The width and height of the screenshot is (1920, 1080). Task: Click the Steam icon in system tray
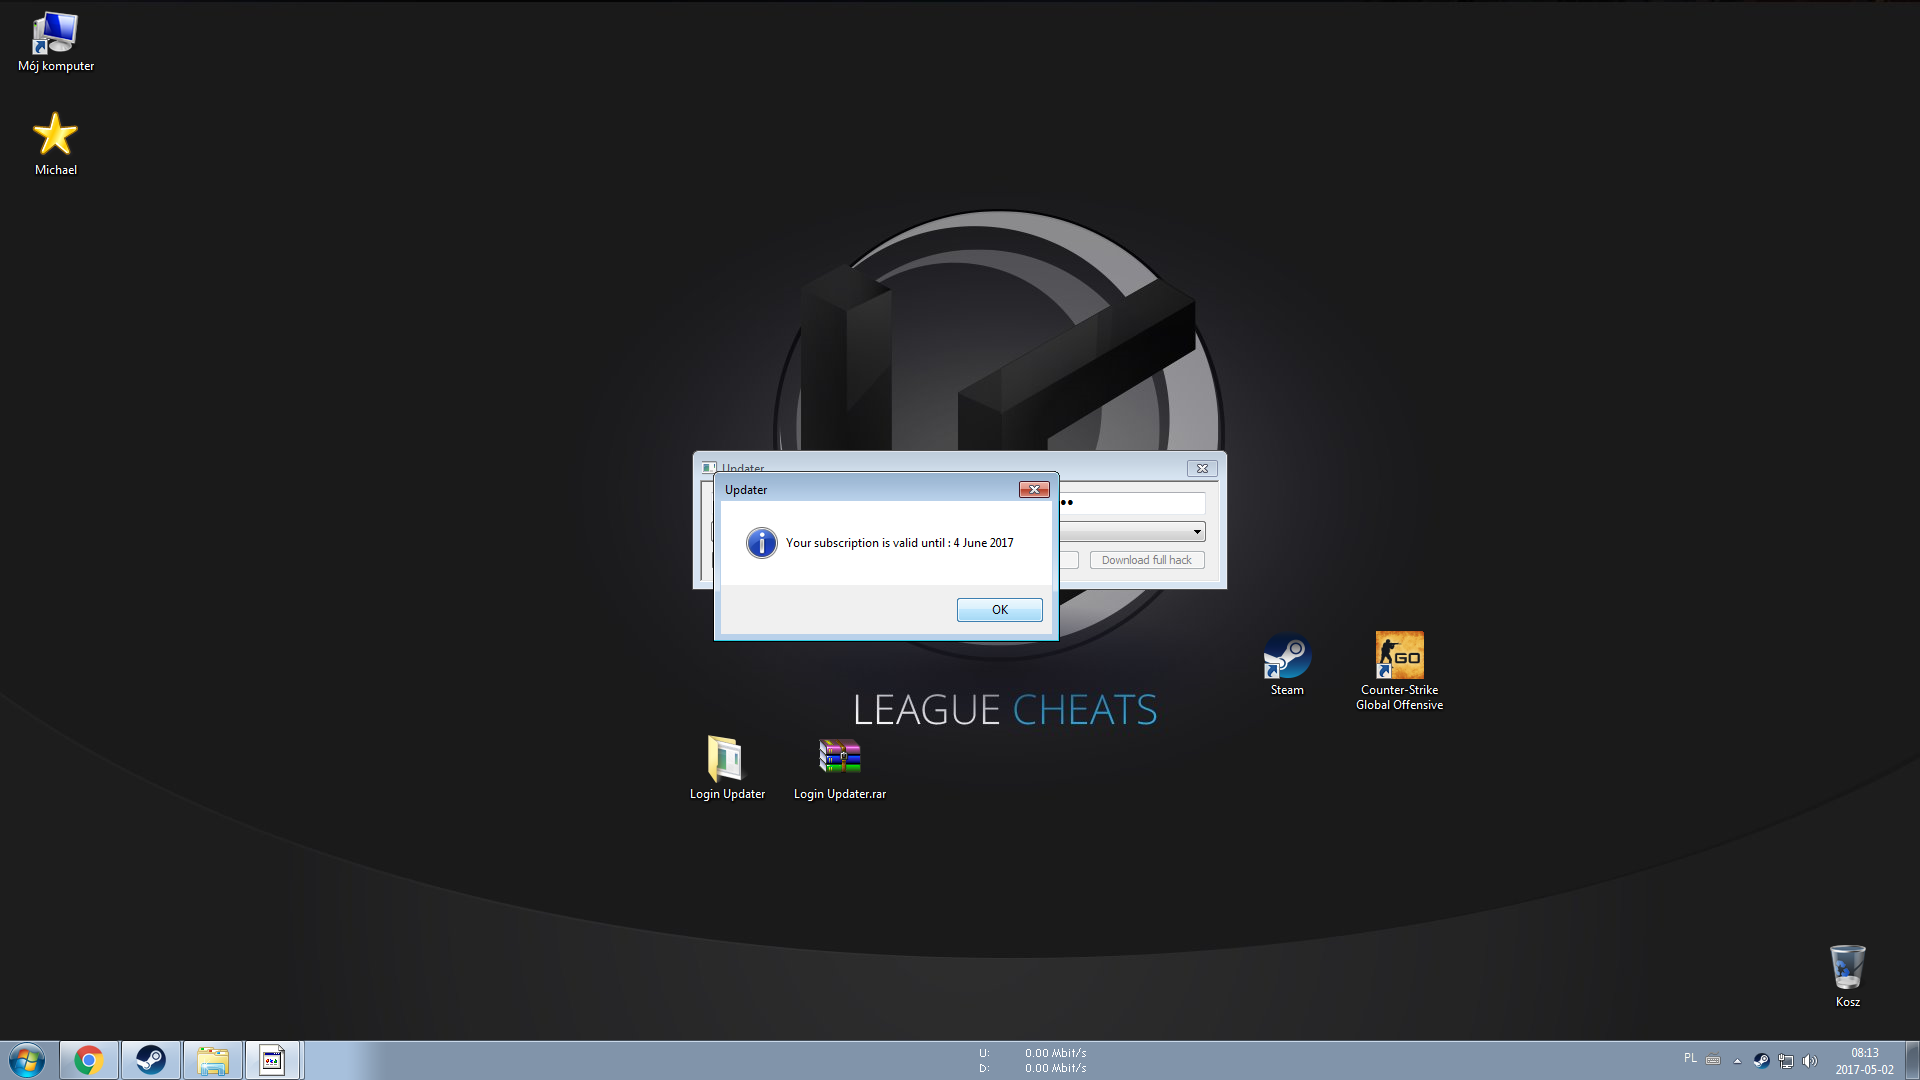point(1761,1061)
